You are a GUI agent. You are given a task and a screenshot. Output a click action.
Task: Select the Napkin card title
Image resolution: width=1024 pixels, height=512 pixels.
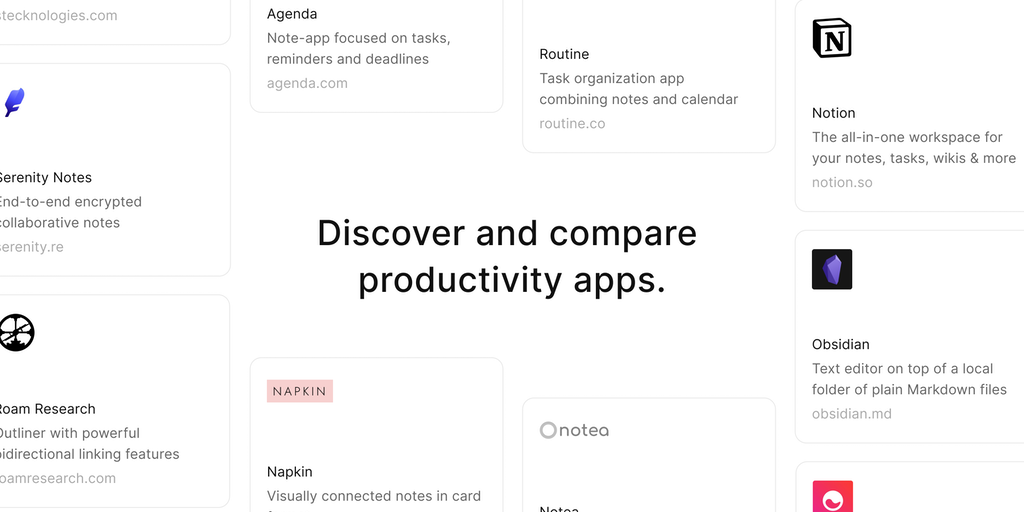(x=290, y=471)
